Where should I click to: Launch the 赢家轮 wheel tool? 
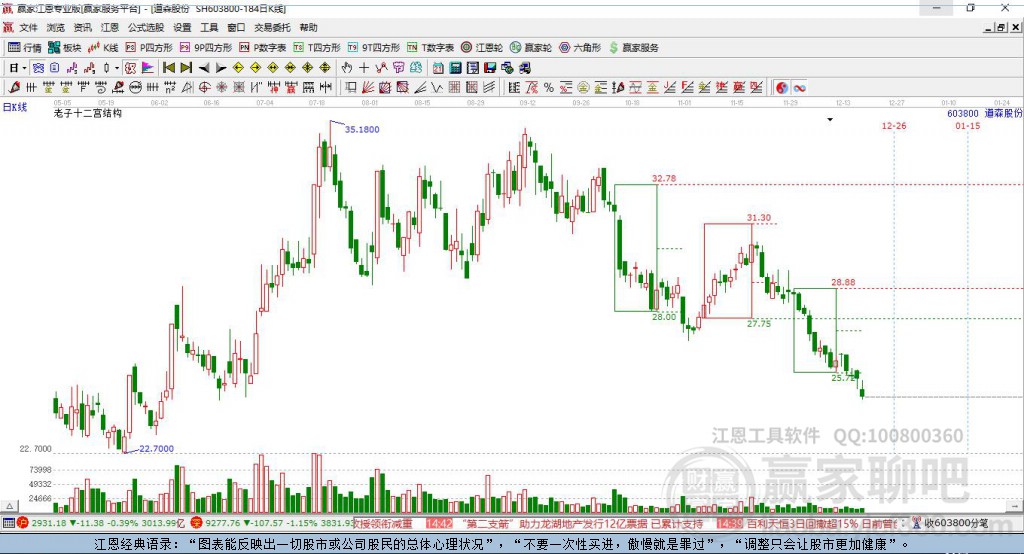pos(531,48)
